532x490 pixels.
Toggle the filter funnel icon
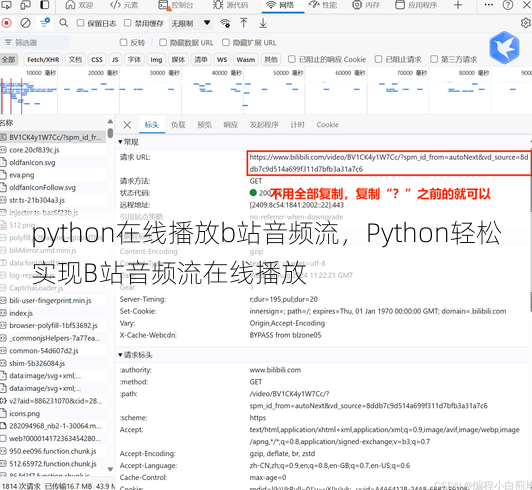point(44,23)
